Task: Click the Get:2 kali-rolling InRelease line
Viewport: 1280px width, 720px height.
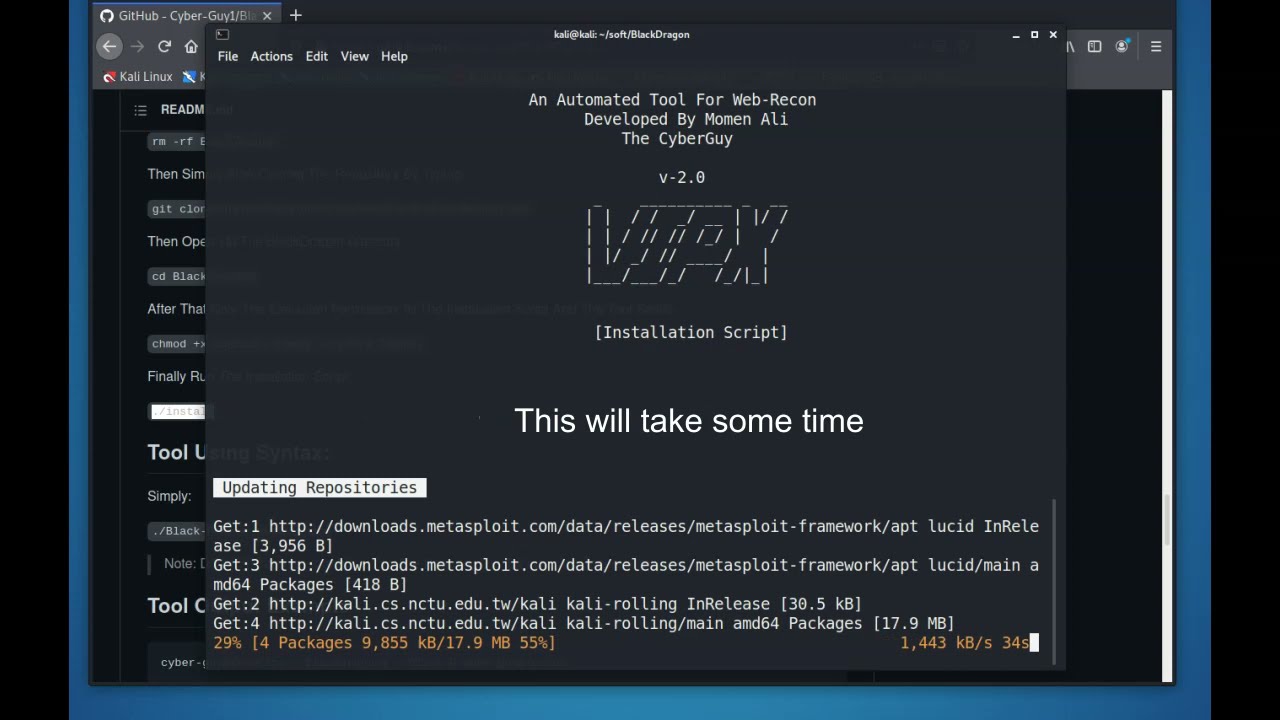Action: pos(537,604)
